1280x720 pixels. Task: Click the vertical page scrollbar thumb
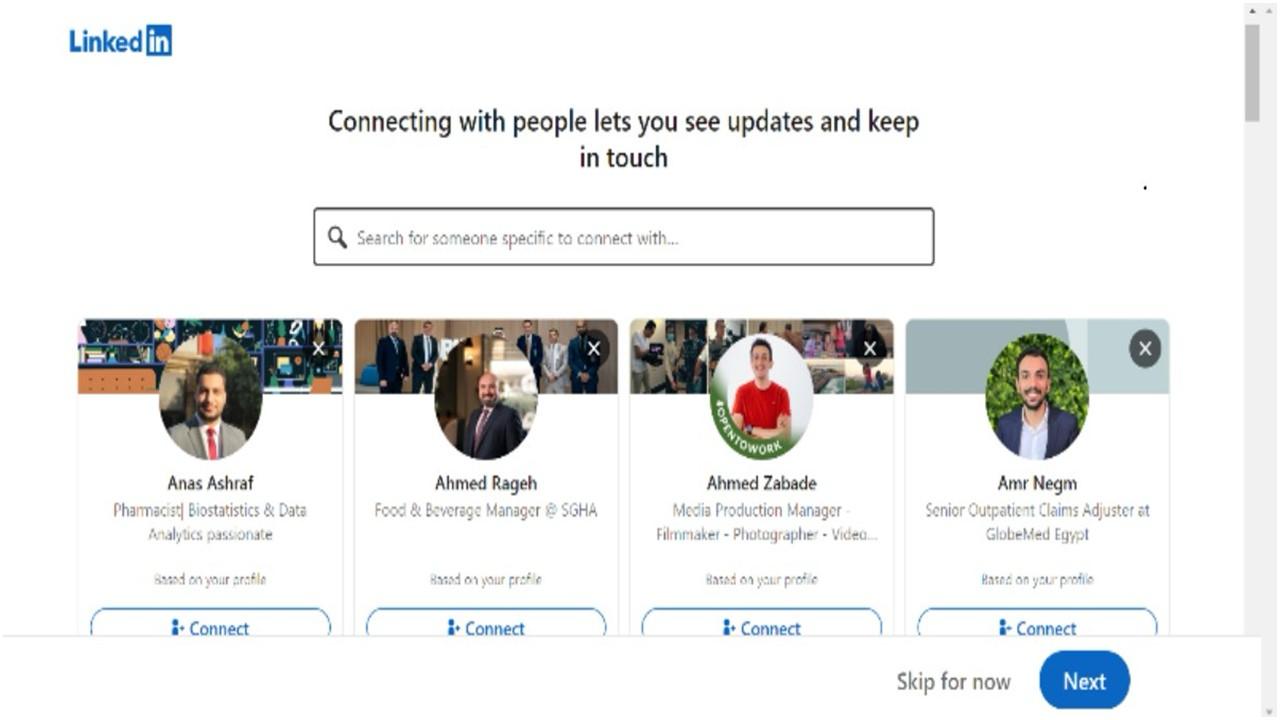(x=1252, y=73)
